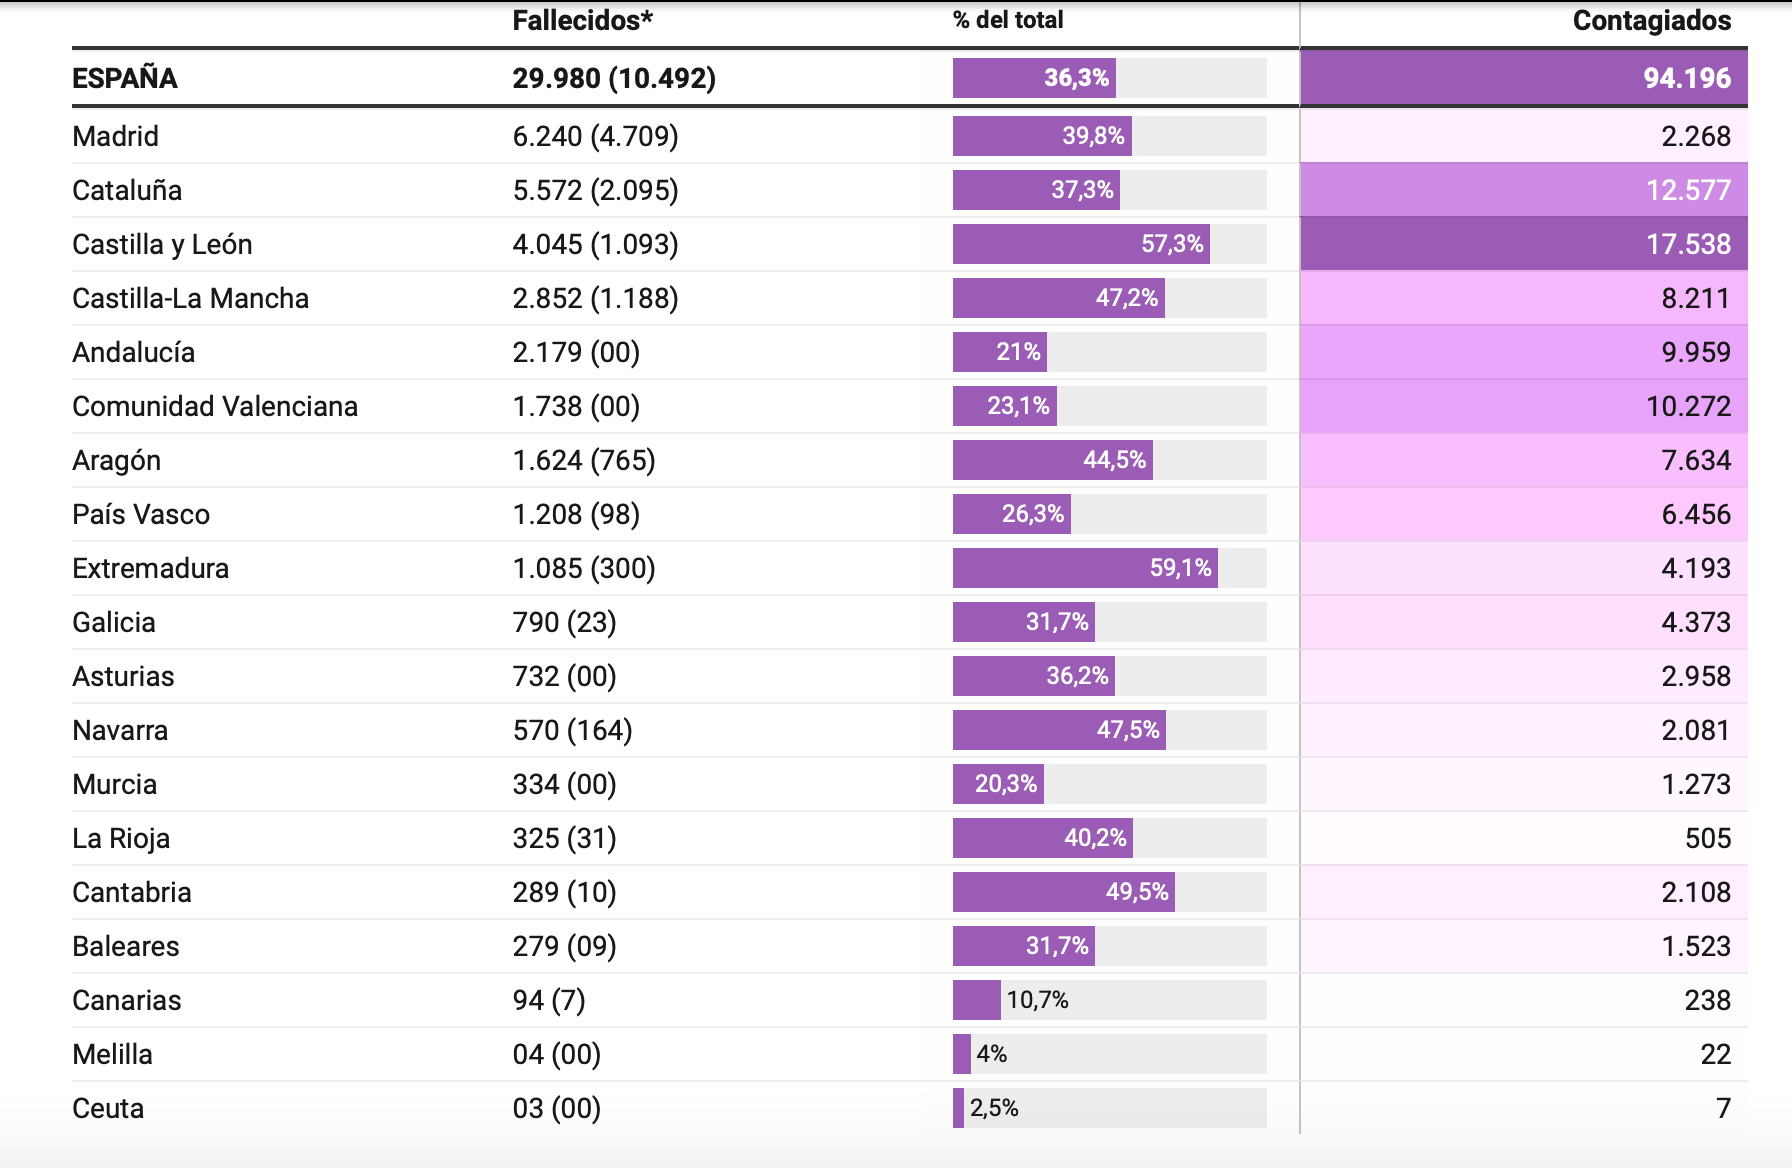Click the Madrid row name
The width and height of the screenshot is (1792, 1168).
click(115, 136)
